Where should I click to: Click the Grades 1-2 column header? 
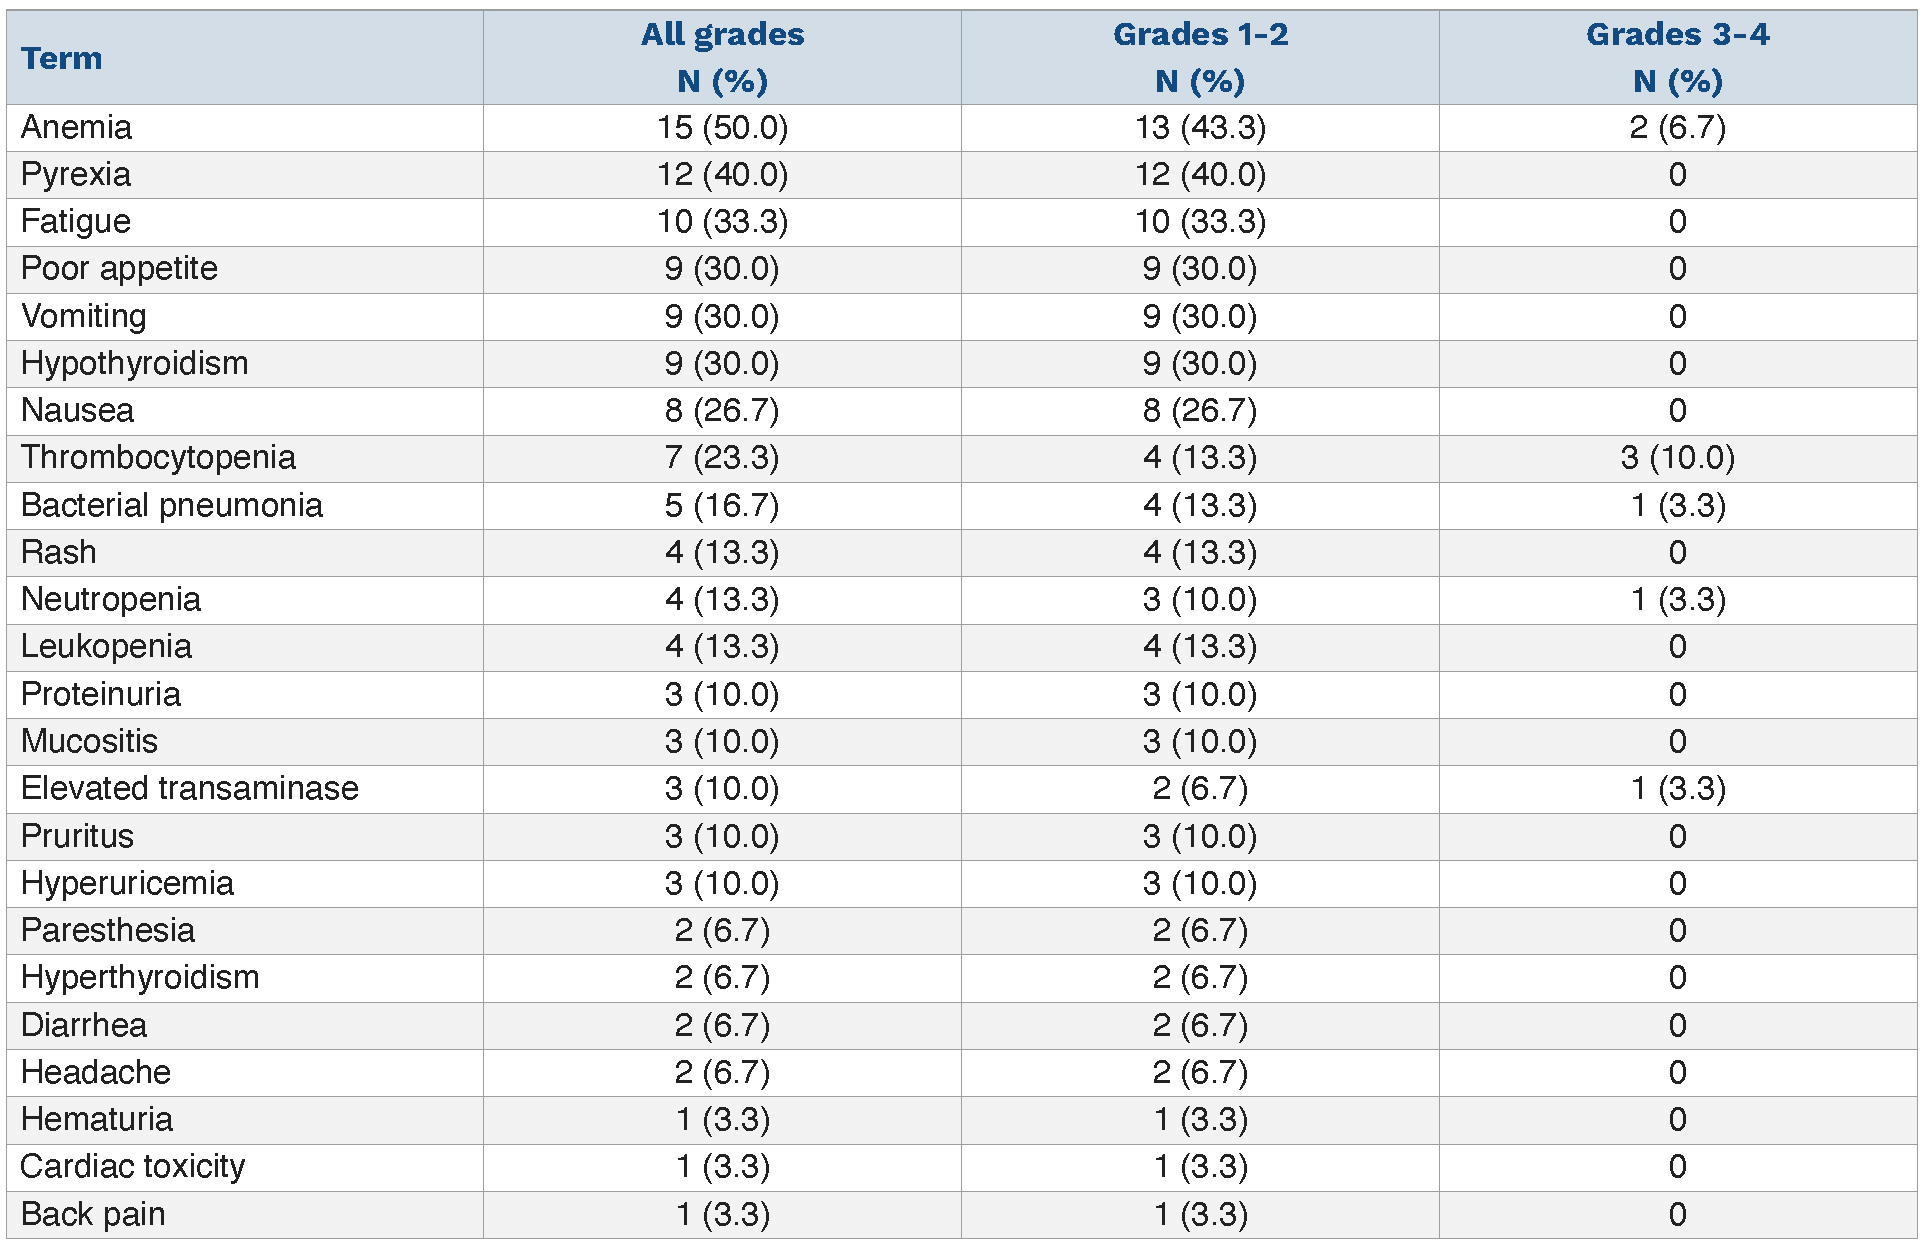(x=1200, y=57)
